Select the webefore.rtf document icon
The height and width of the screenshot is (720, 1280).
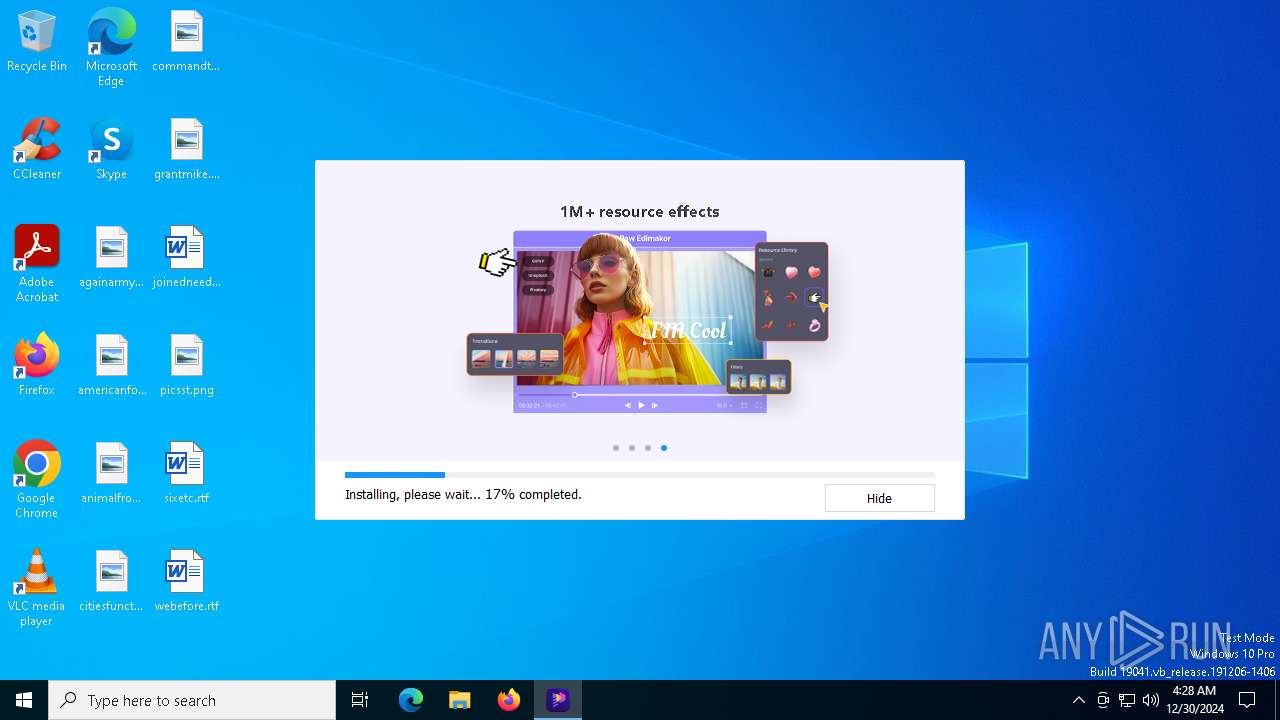tap(186, 582)
